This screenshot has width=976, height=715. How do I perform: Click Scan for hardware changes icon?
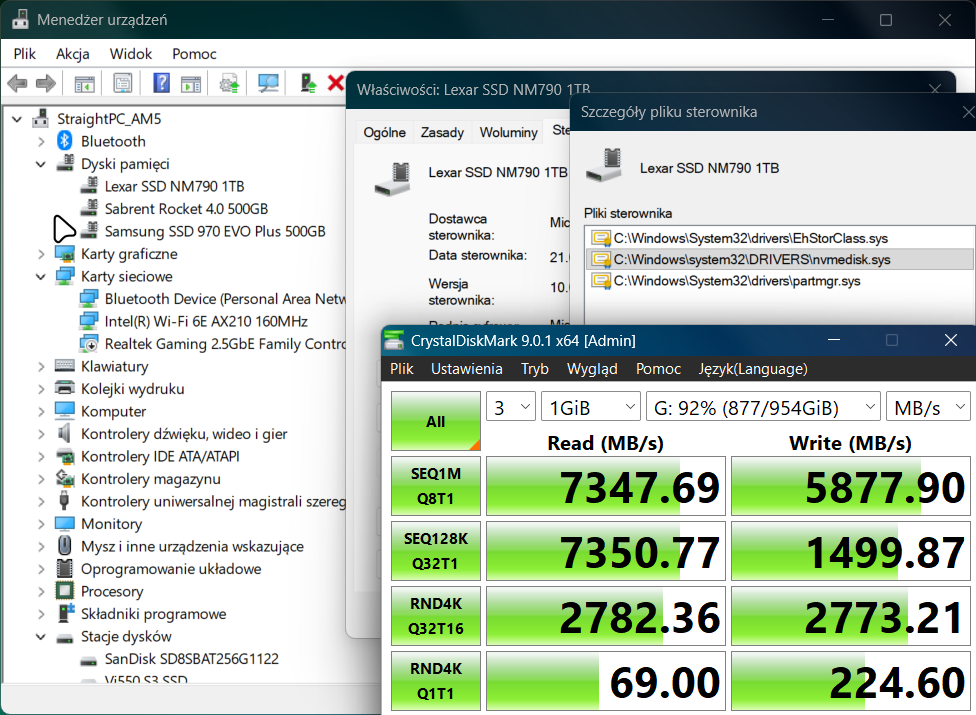tap(268, 84)
